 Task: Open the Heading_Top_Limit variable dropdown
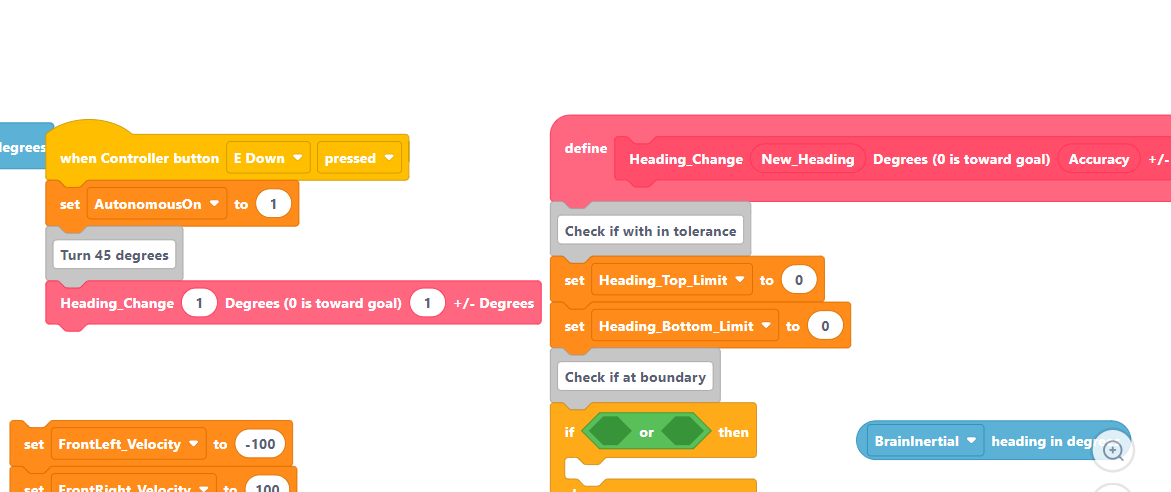(x=672, y=280)
